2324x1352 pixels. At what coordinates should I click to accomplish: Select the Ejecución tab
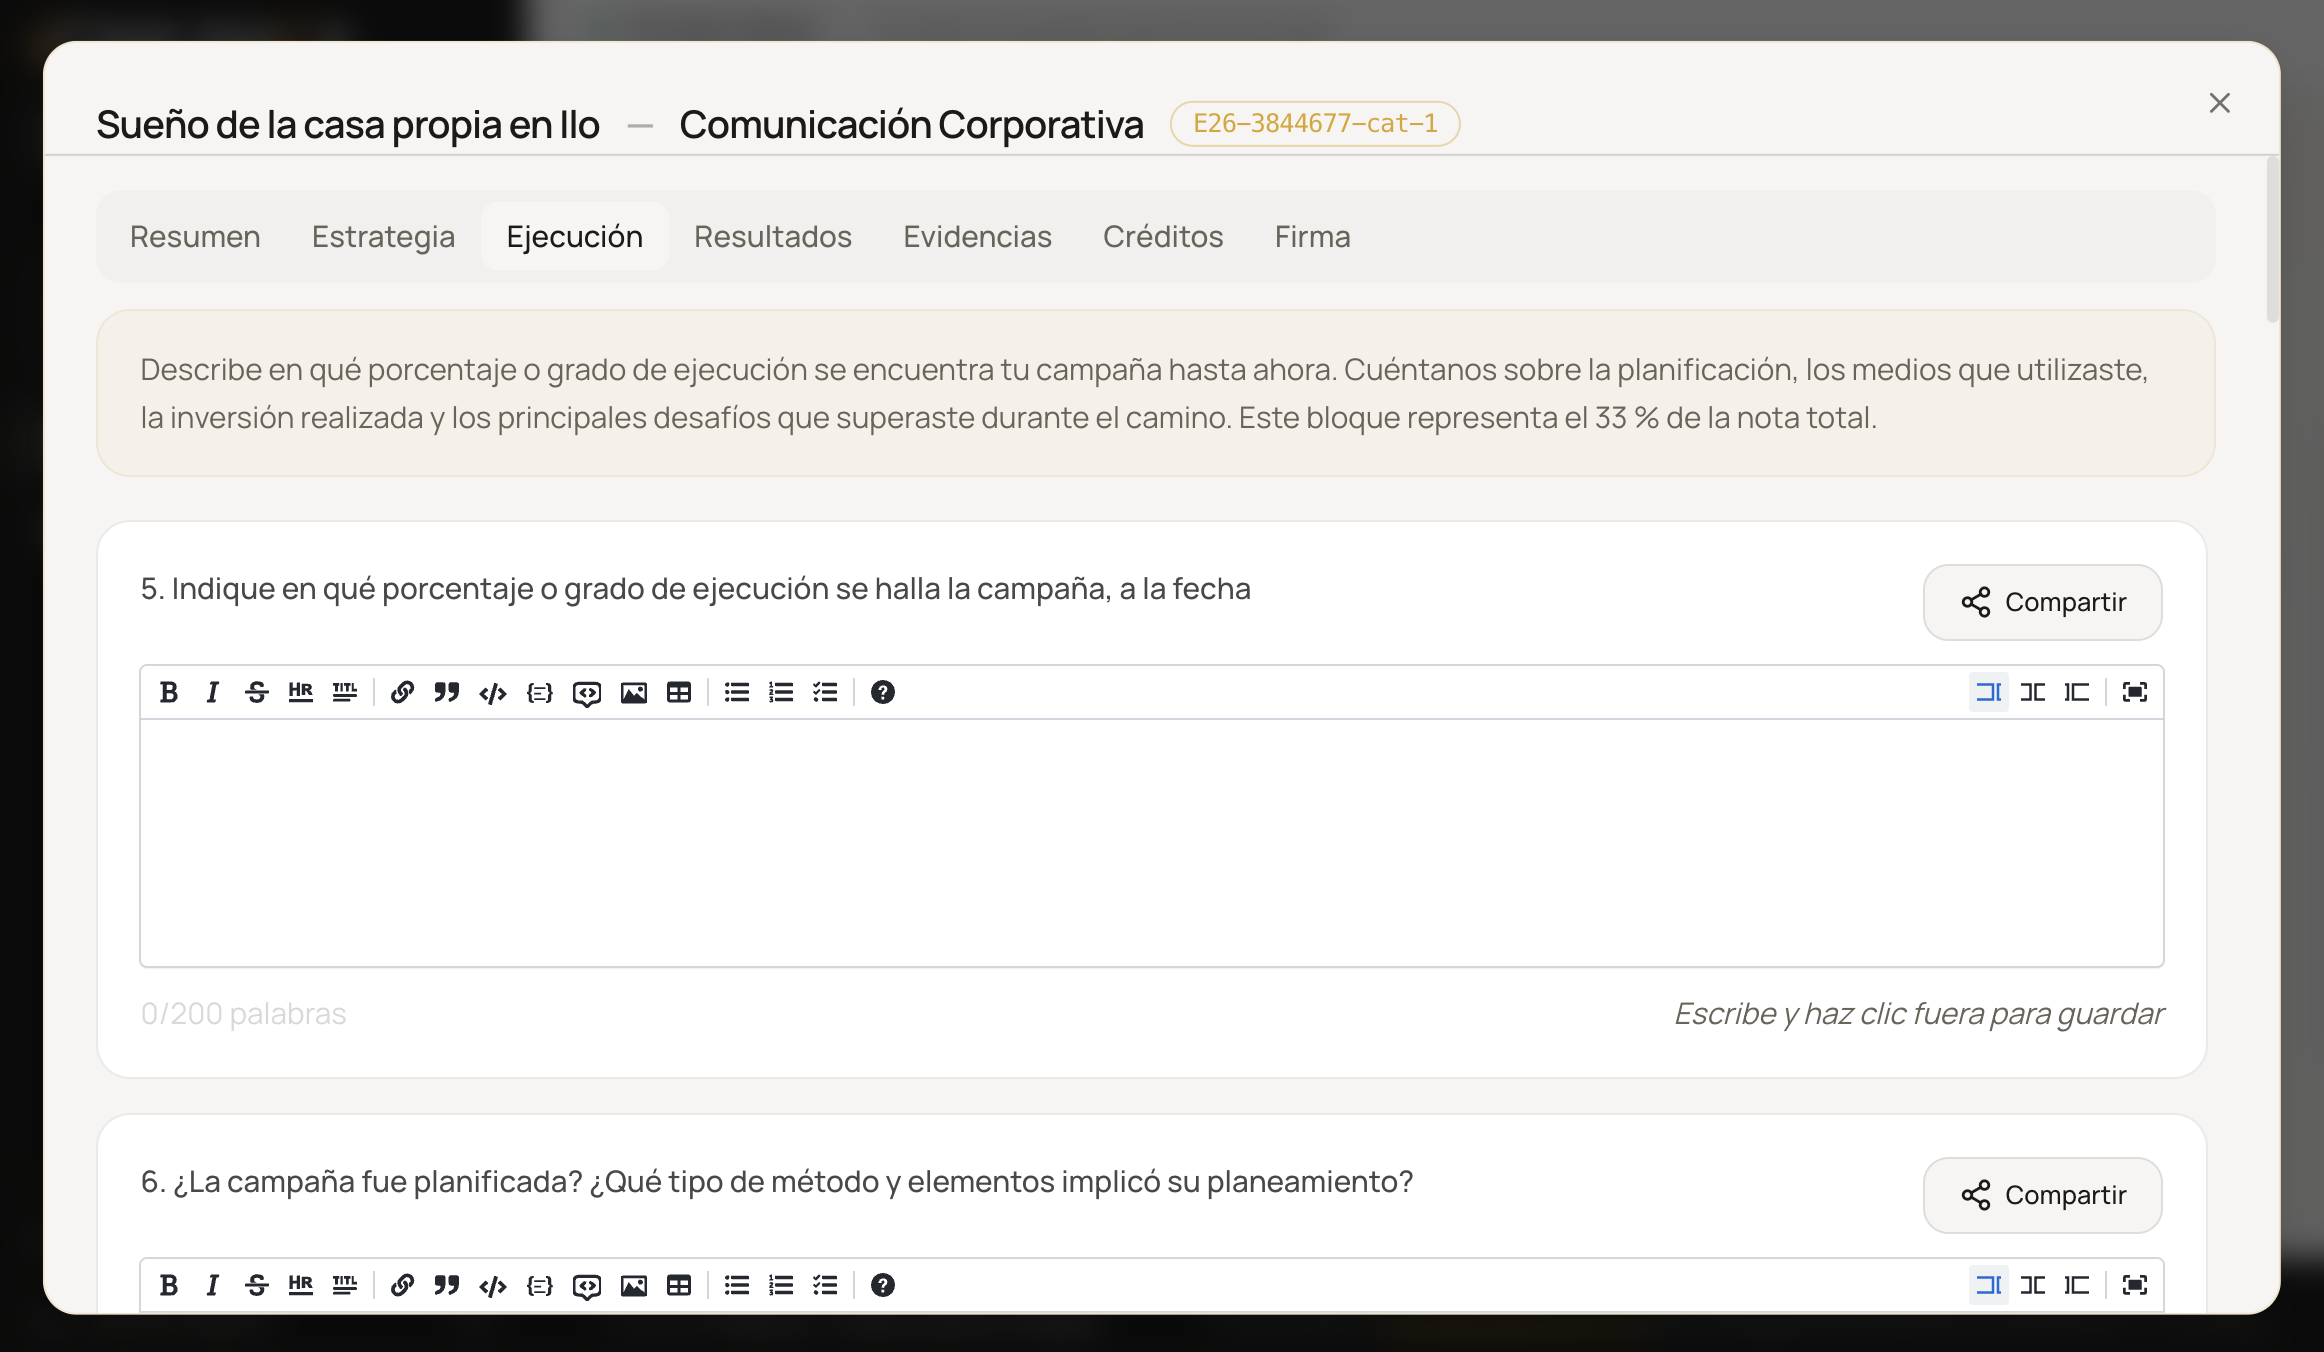tap(575, 236)
